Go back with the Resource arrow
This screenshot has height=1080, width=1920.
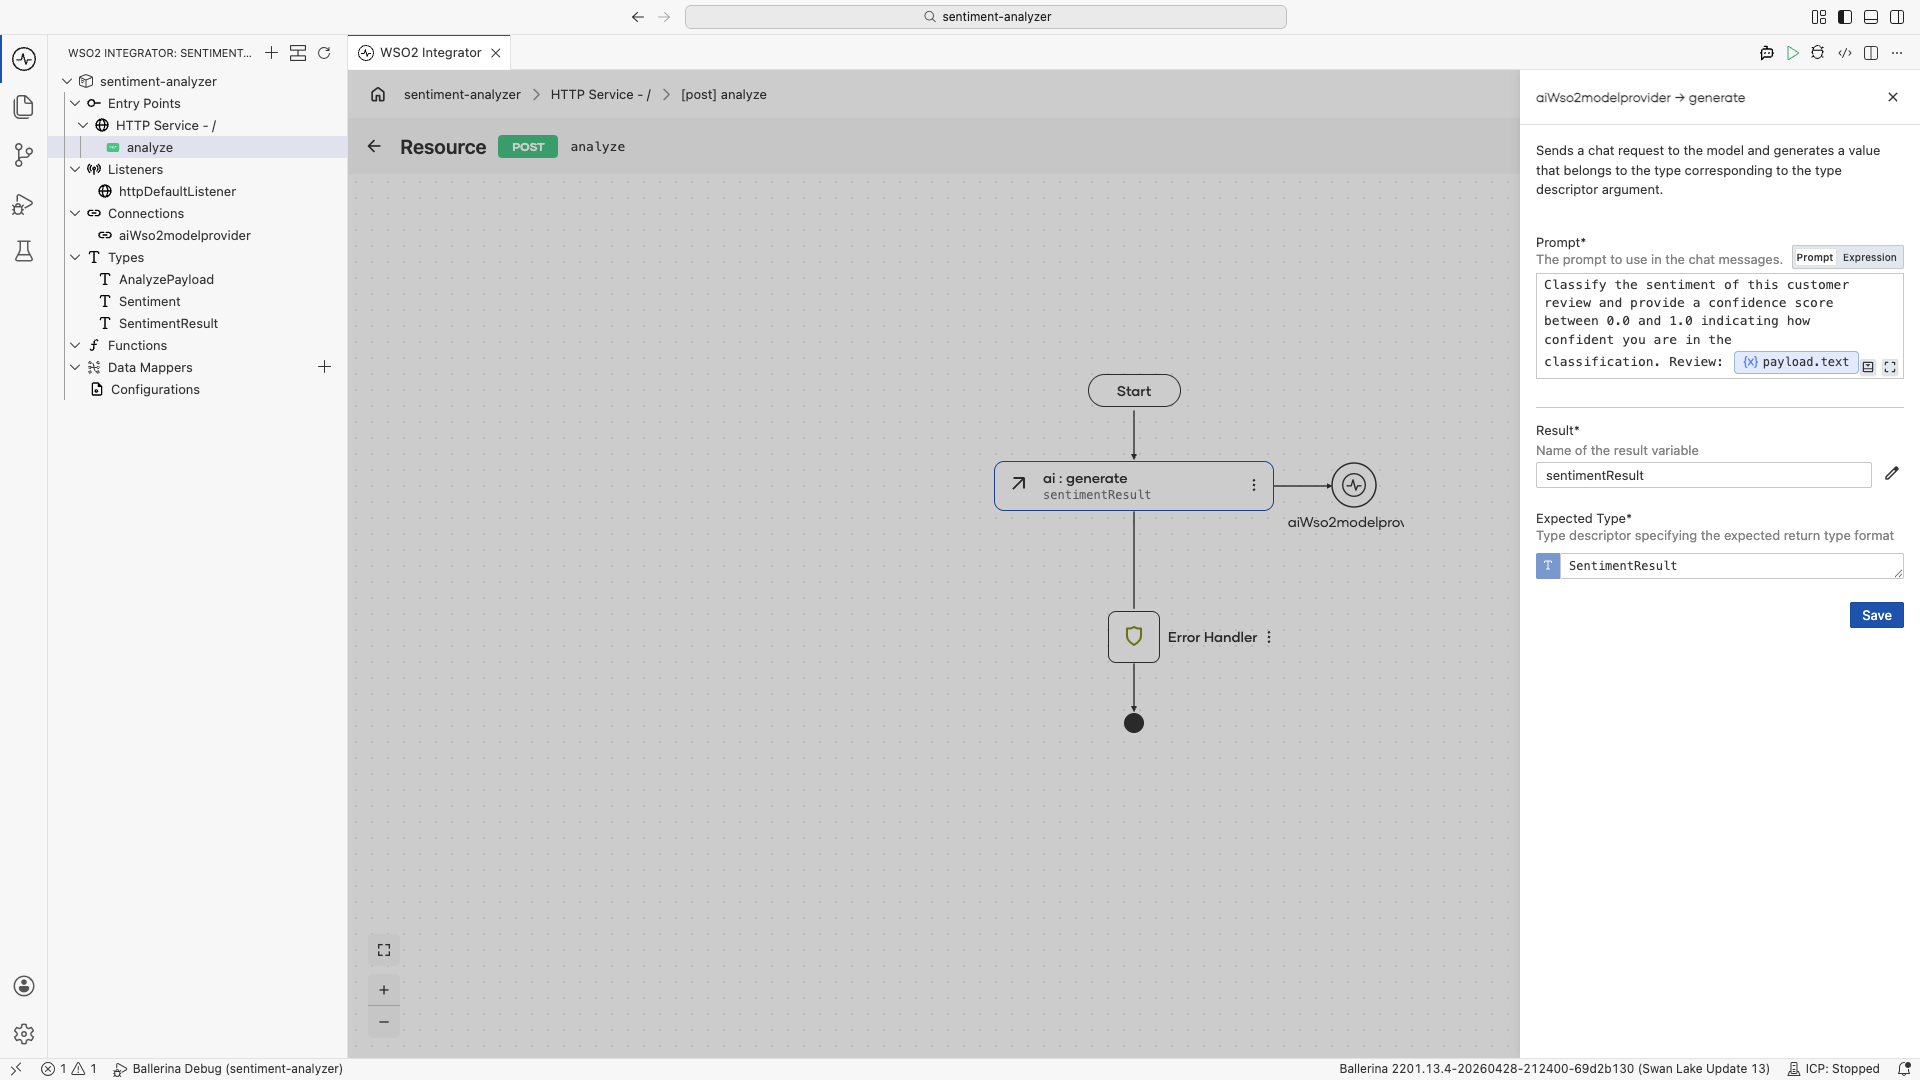click(x=374, y=146)
